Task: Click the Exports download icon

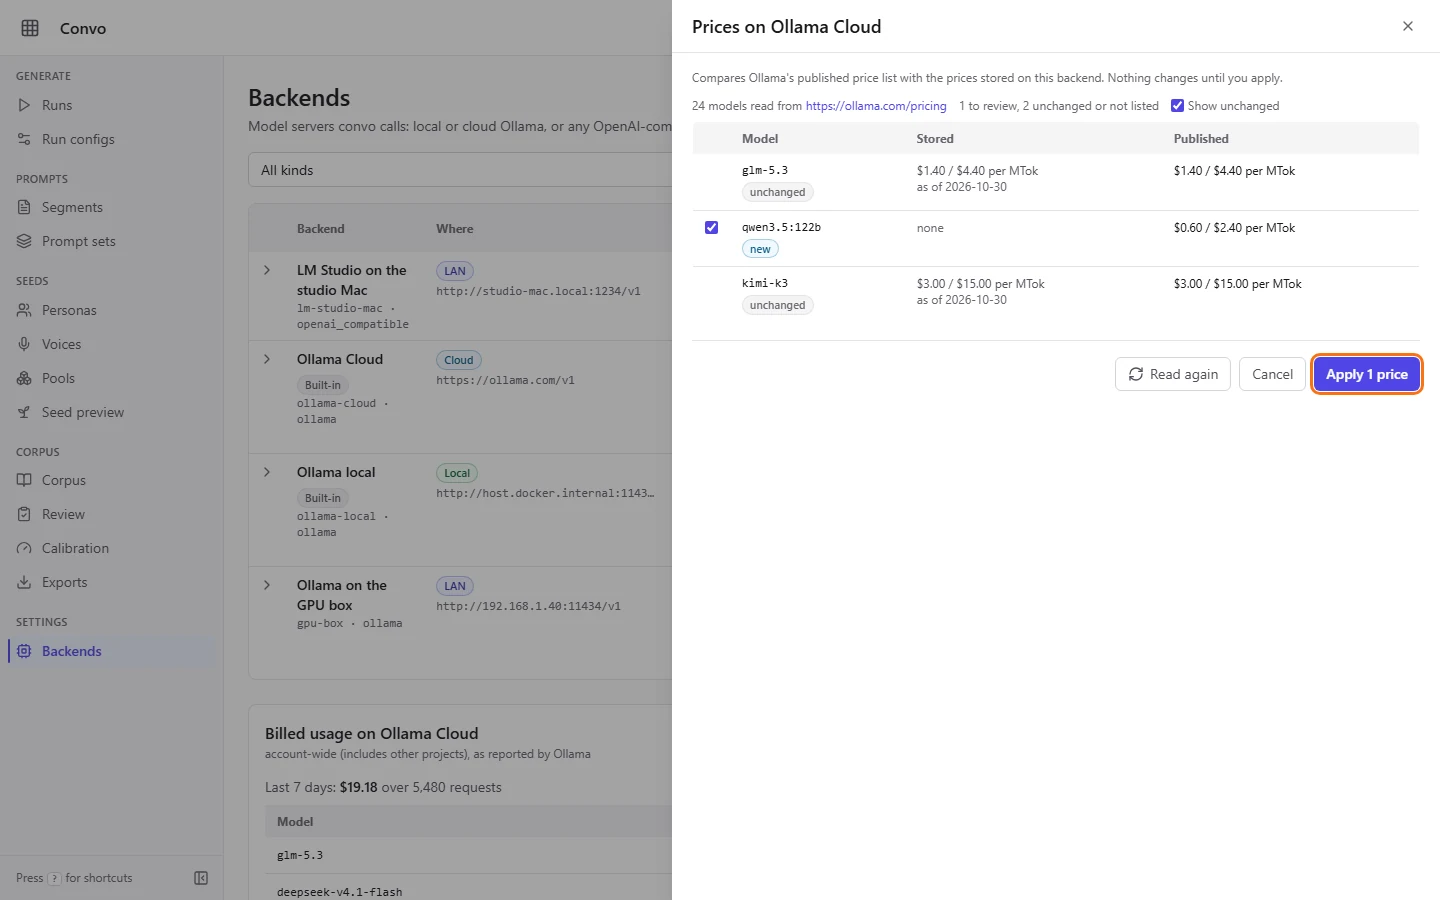Action: point(25,582)
